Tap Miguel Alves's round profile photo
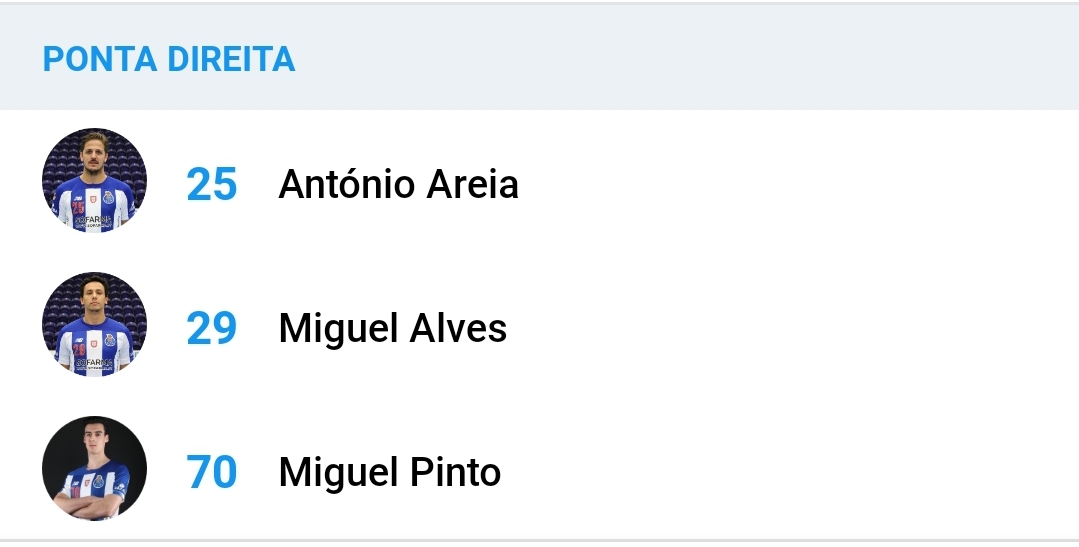The width and height of the screenshot is (1079, 547). tap(94, 324)
